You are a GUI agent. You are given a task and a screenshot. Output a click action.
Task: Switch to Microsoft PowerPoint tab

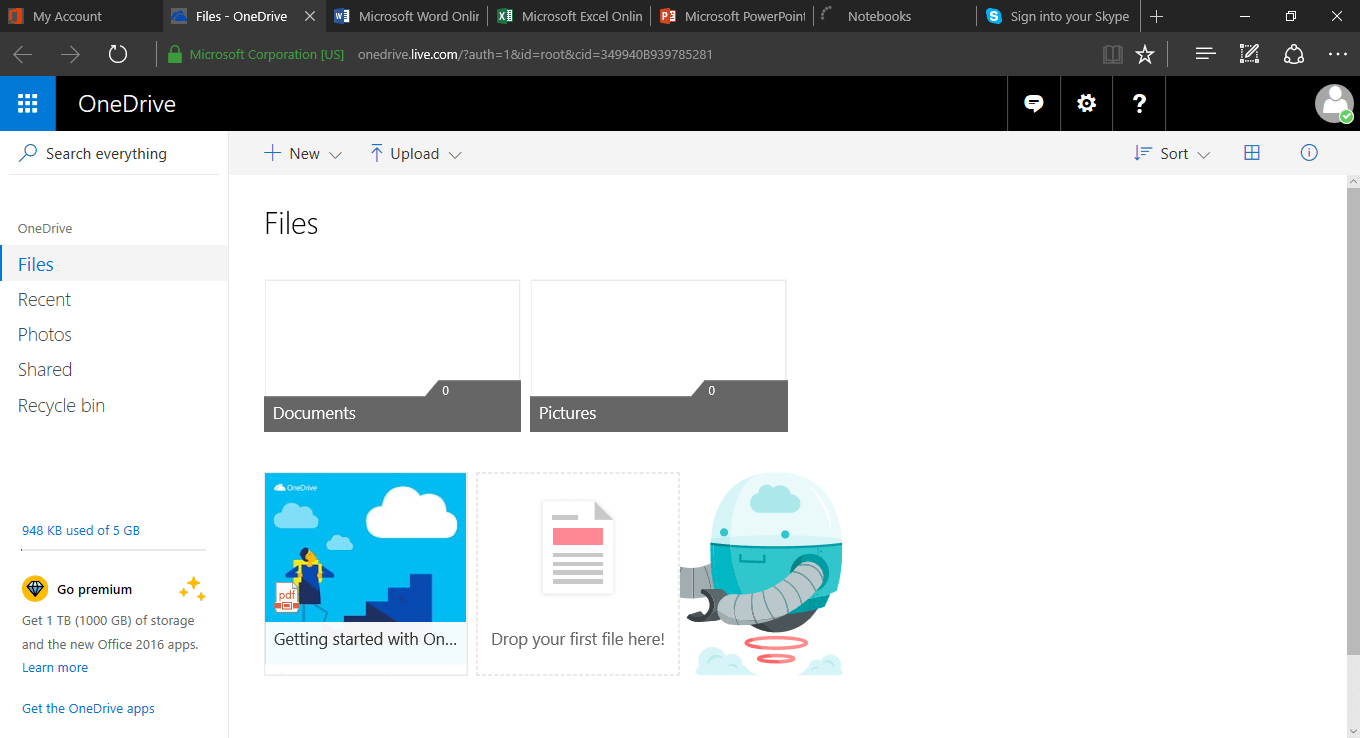(x=733, y=16)
